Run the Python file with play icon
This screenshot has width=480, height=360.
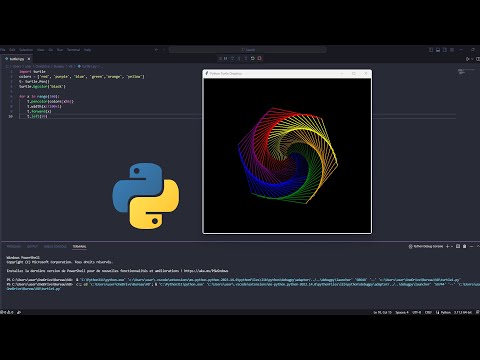coord(467,59)
